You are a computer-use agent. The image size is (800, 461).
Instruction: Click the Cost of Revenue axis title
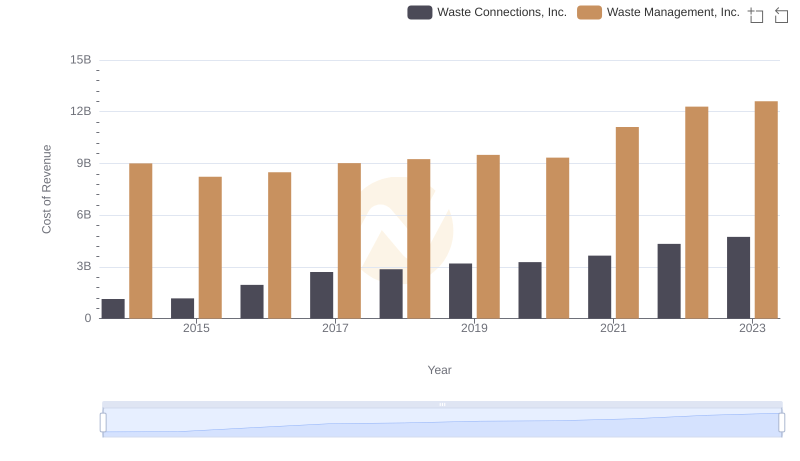click(46, 189)
